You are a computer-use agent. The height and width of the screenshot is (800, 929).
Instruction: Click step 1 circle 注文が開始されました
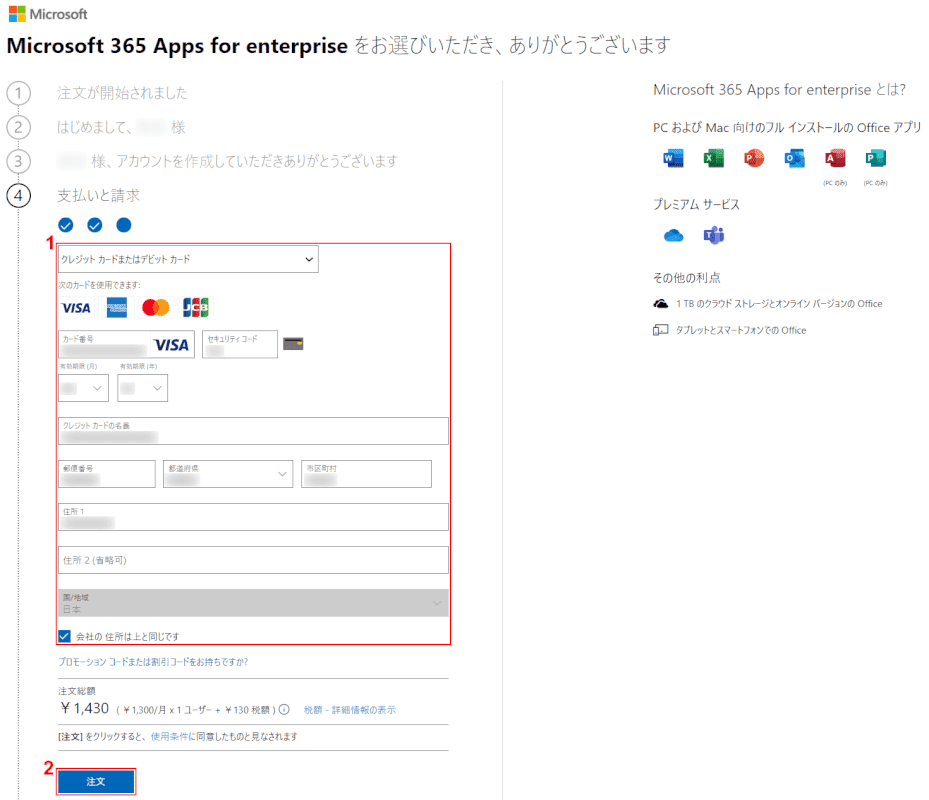tap(18, 93)
